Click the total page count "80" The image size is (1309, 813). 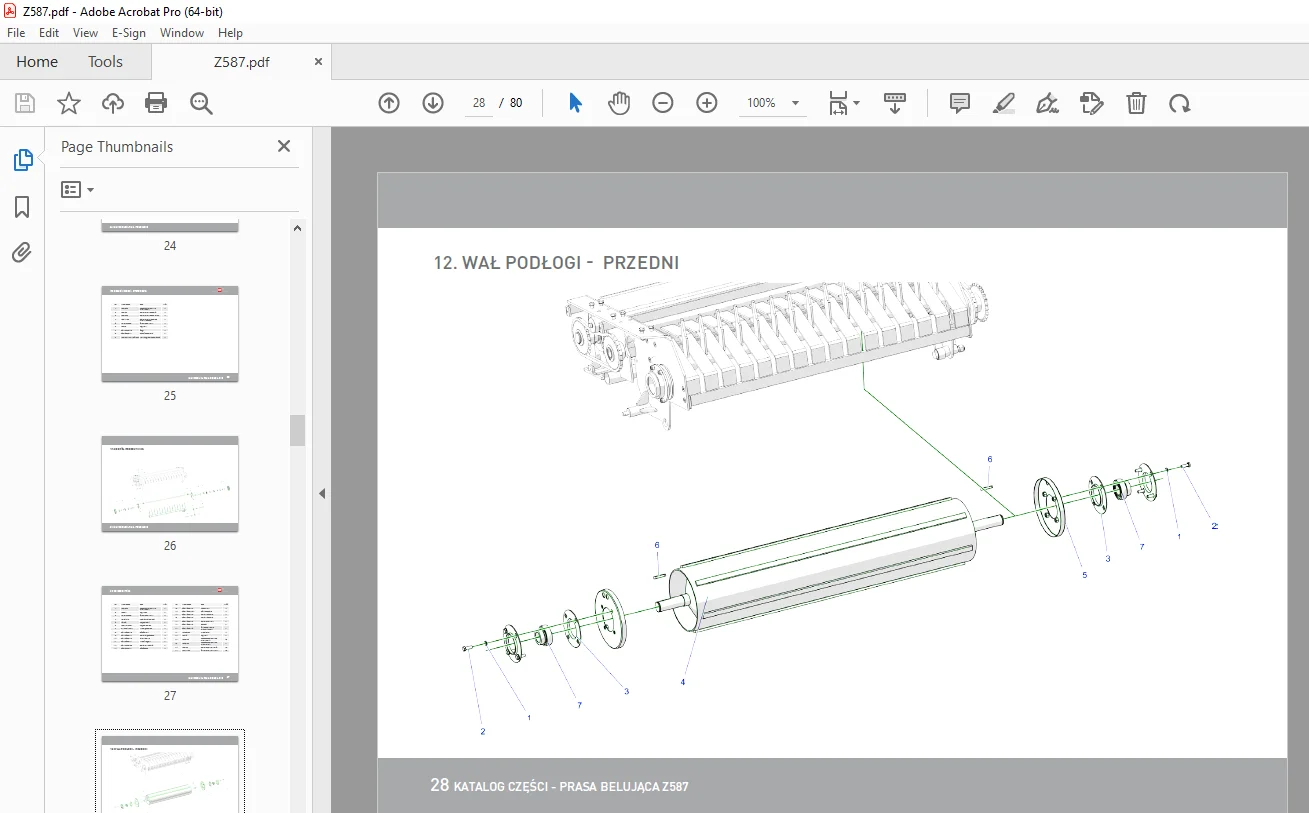click(x=516, y=103)
